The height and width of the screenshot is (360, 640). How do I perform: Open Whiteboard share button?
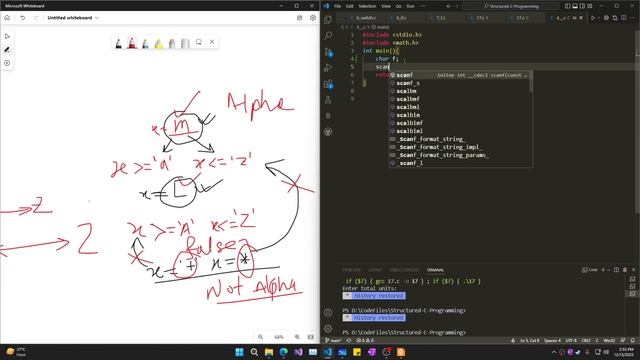tap(300, 18)
